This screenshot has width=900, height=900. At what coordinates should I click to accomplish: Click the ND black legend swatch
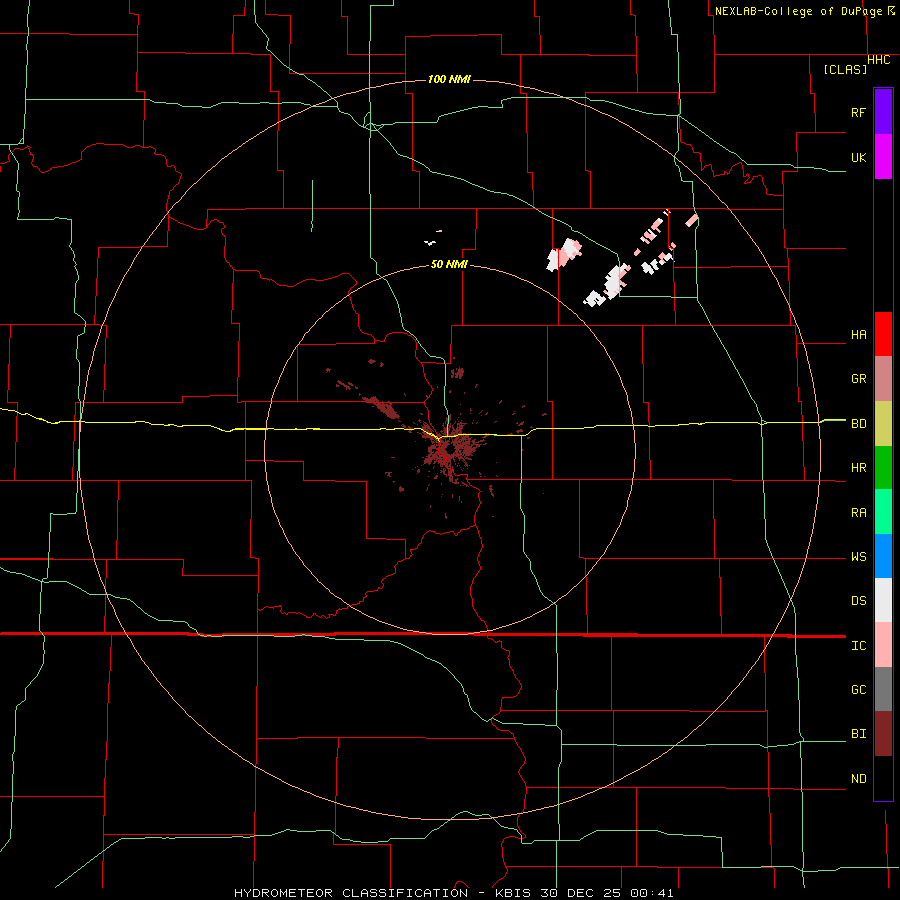[883, 778]
